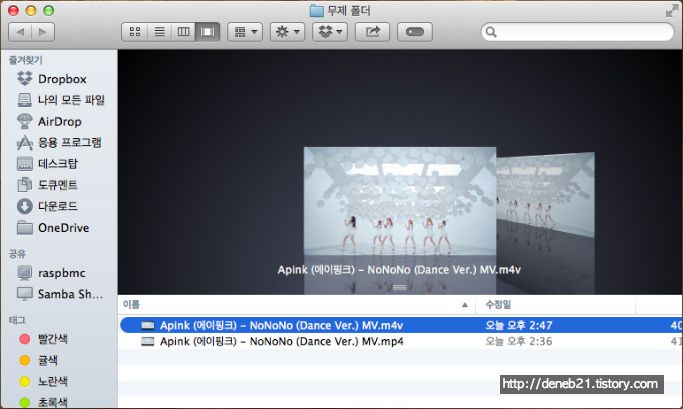
Task: Open OneDrive folder in the sidebar
Action: [53, 227]
